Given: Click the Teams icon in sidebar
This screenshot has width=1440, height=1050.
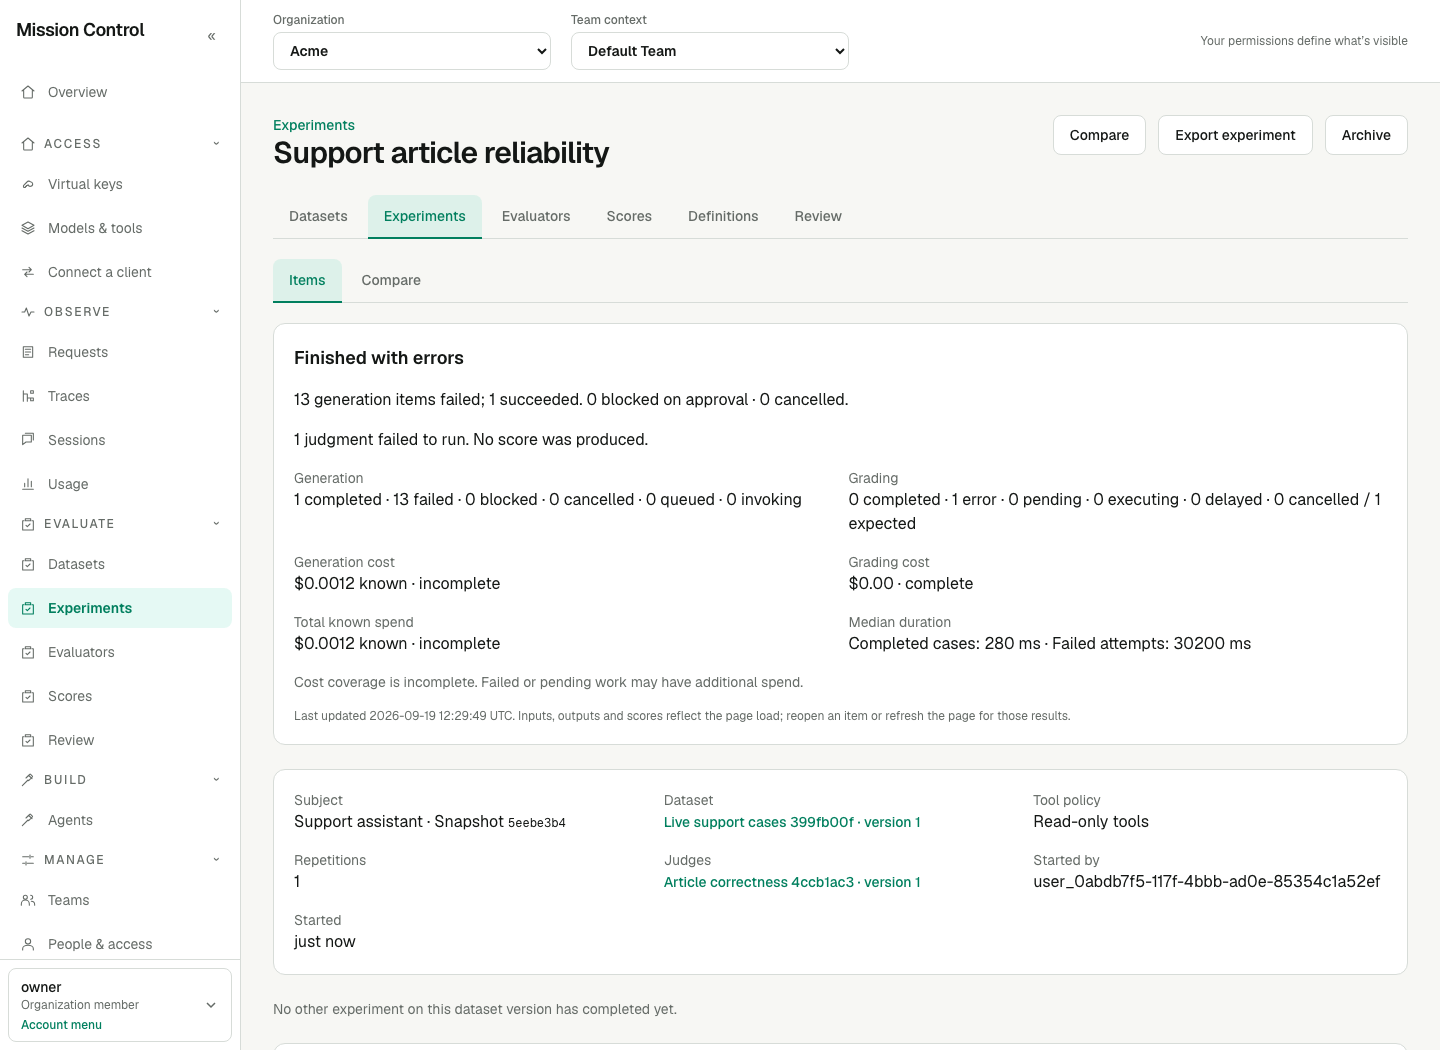Looking at the screenshot, I should tap(28, 900).
